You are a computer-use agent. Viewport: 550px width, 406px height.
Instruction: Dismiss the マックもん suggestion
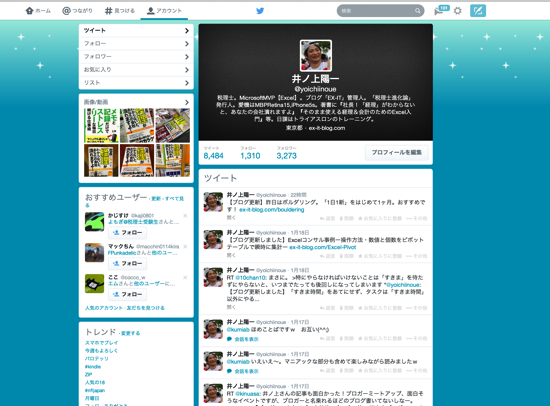pyautogui.click(x=185, y=246)
